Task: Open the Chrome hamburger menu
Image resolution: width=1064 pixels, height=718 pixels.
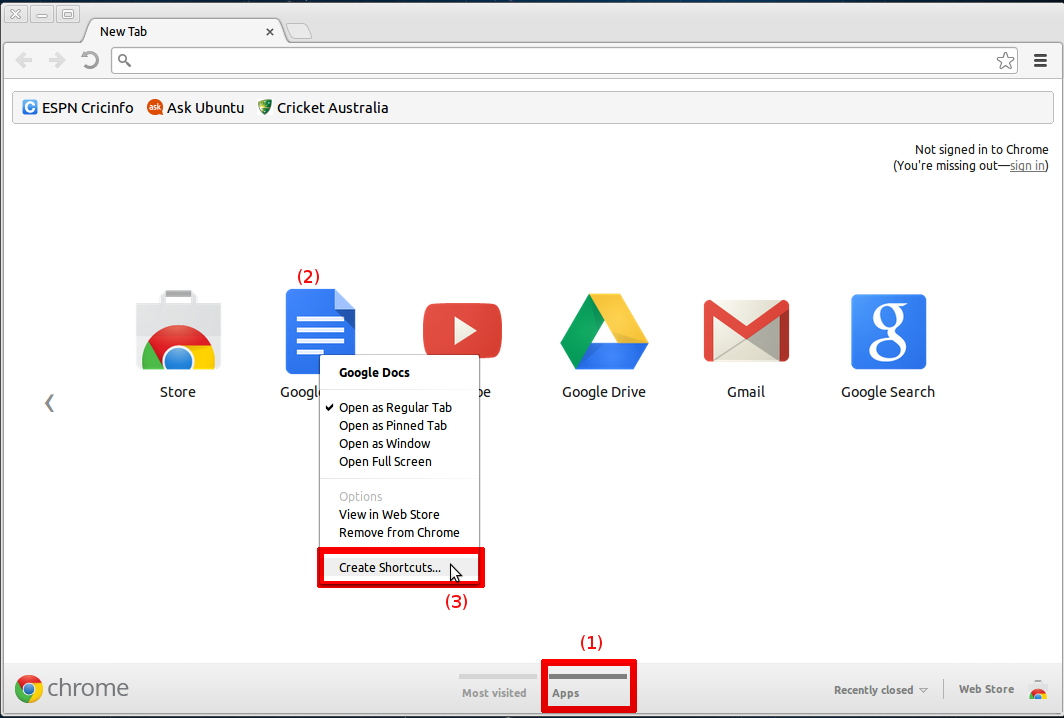Action: 1040,60
